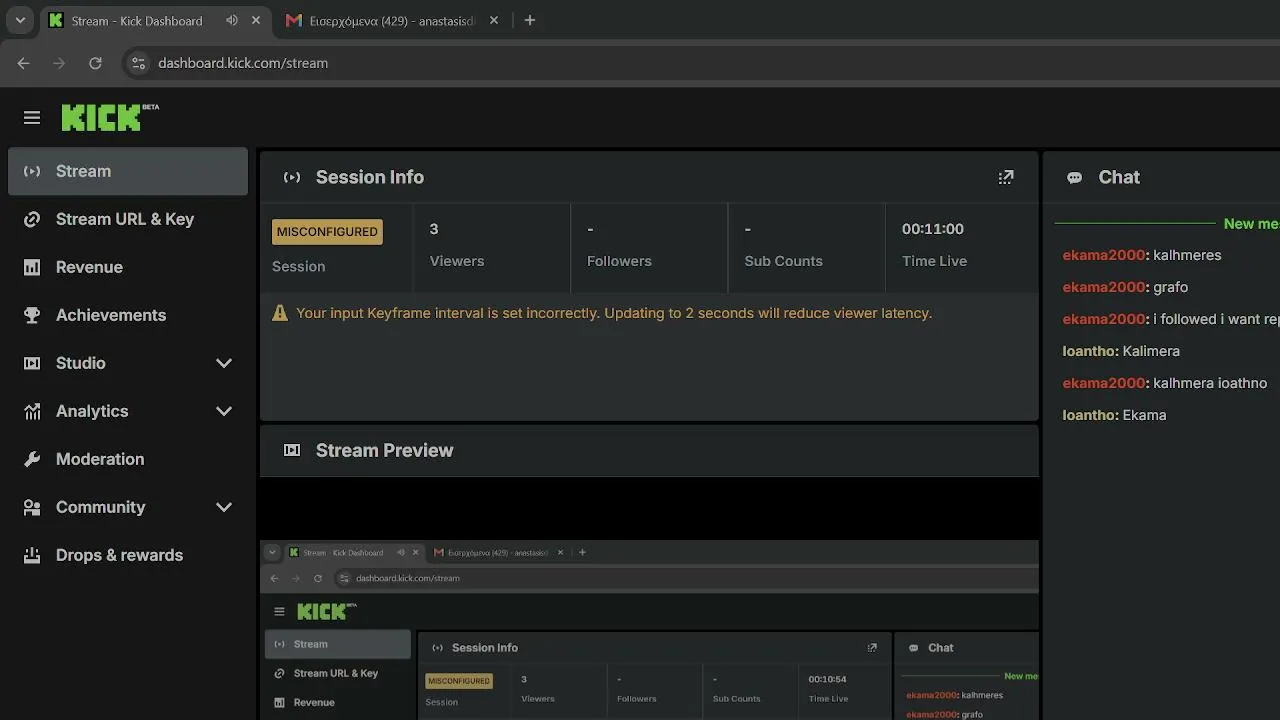Viewport: 1280px width, 720px height.
Task: Open the hamburger sidebar menu
Action: point(32,118)
